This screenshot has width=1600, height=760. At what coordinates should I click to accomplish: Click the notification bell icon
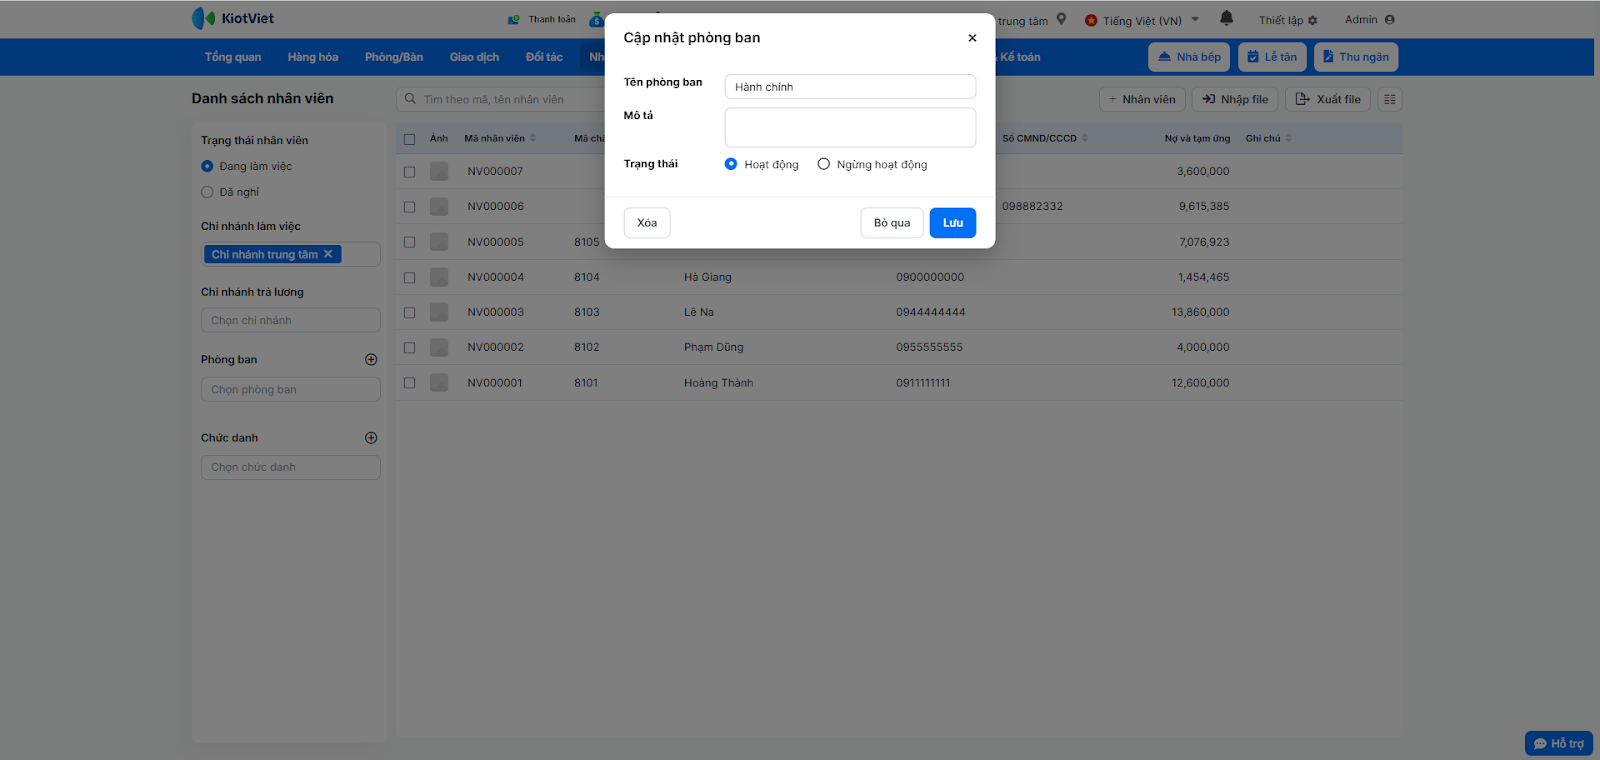1226,19
